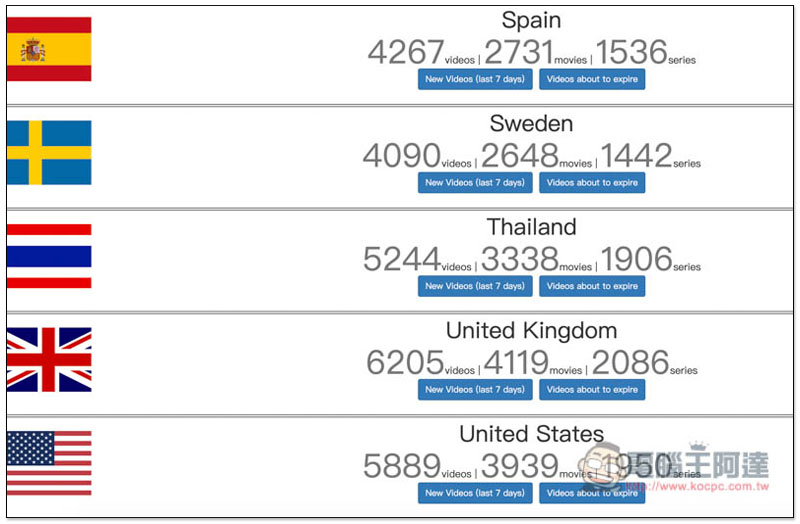The height and width of the screenshot is (524, 800).
Task: Select the Spain country heading
Action: [531, 20]
